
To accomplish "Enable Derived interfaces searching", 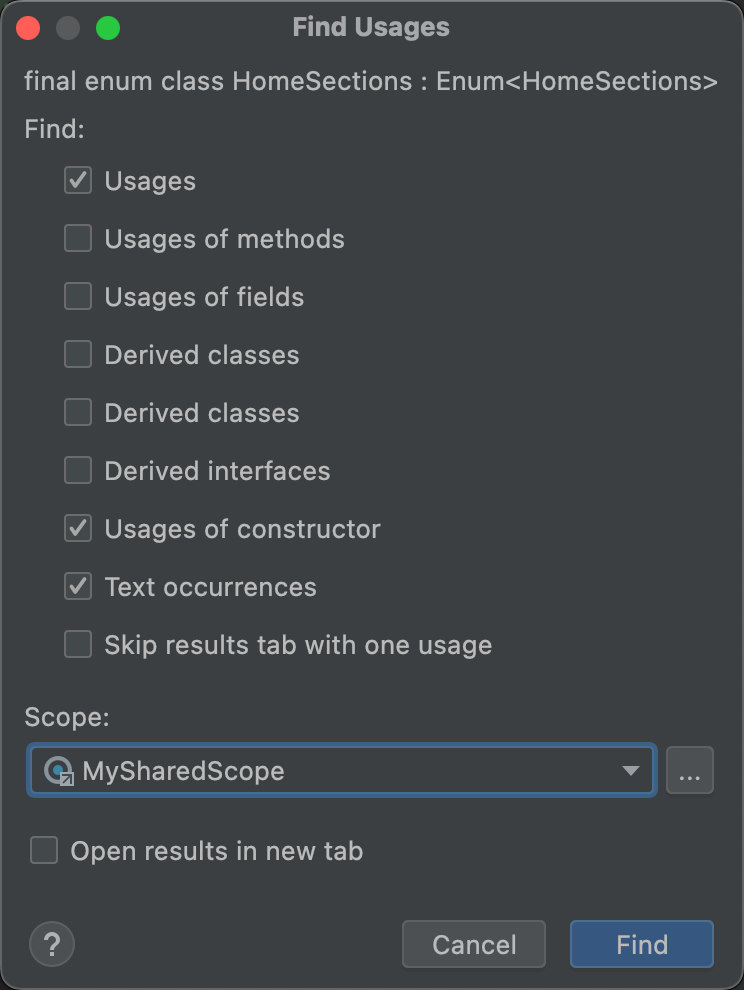I will (77, 470).
